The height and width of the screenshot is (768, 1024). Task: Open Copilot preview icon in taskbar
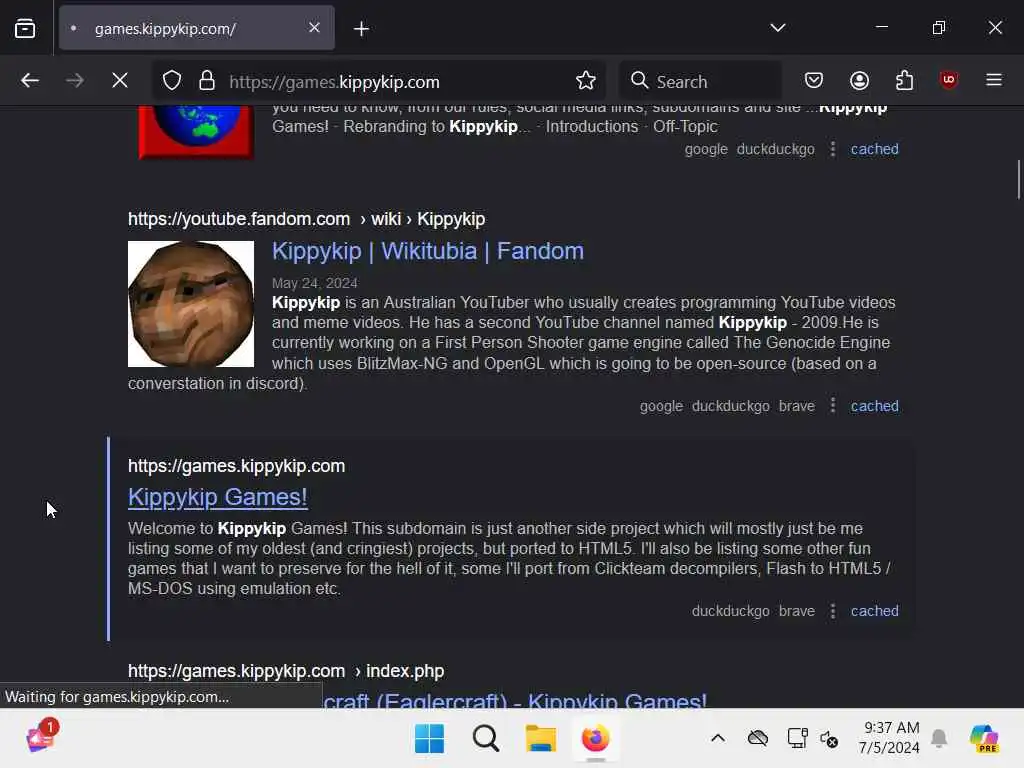tap(984, 739)
